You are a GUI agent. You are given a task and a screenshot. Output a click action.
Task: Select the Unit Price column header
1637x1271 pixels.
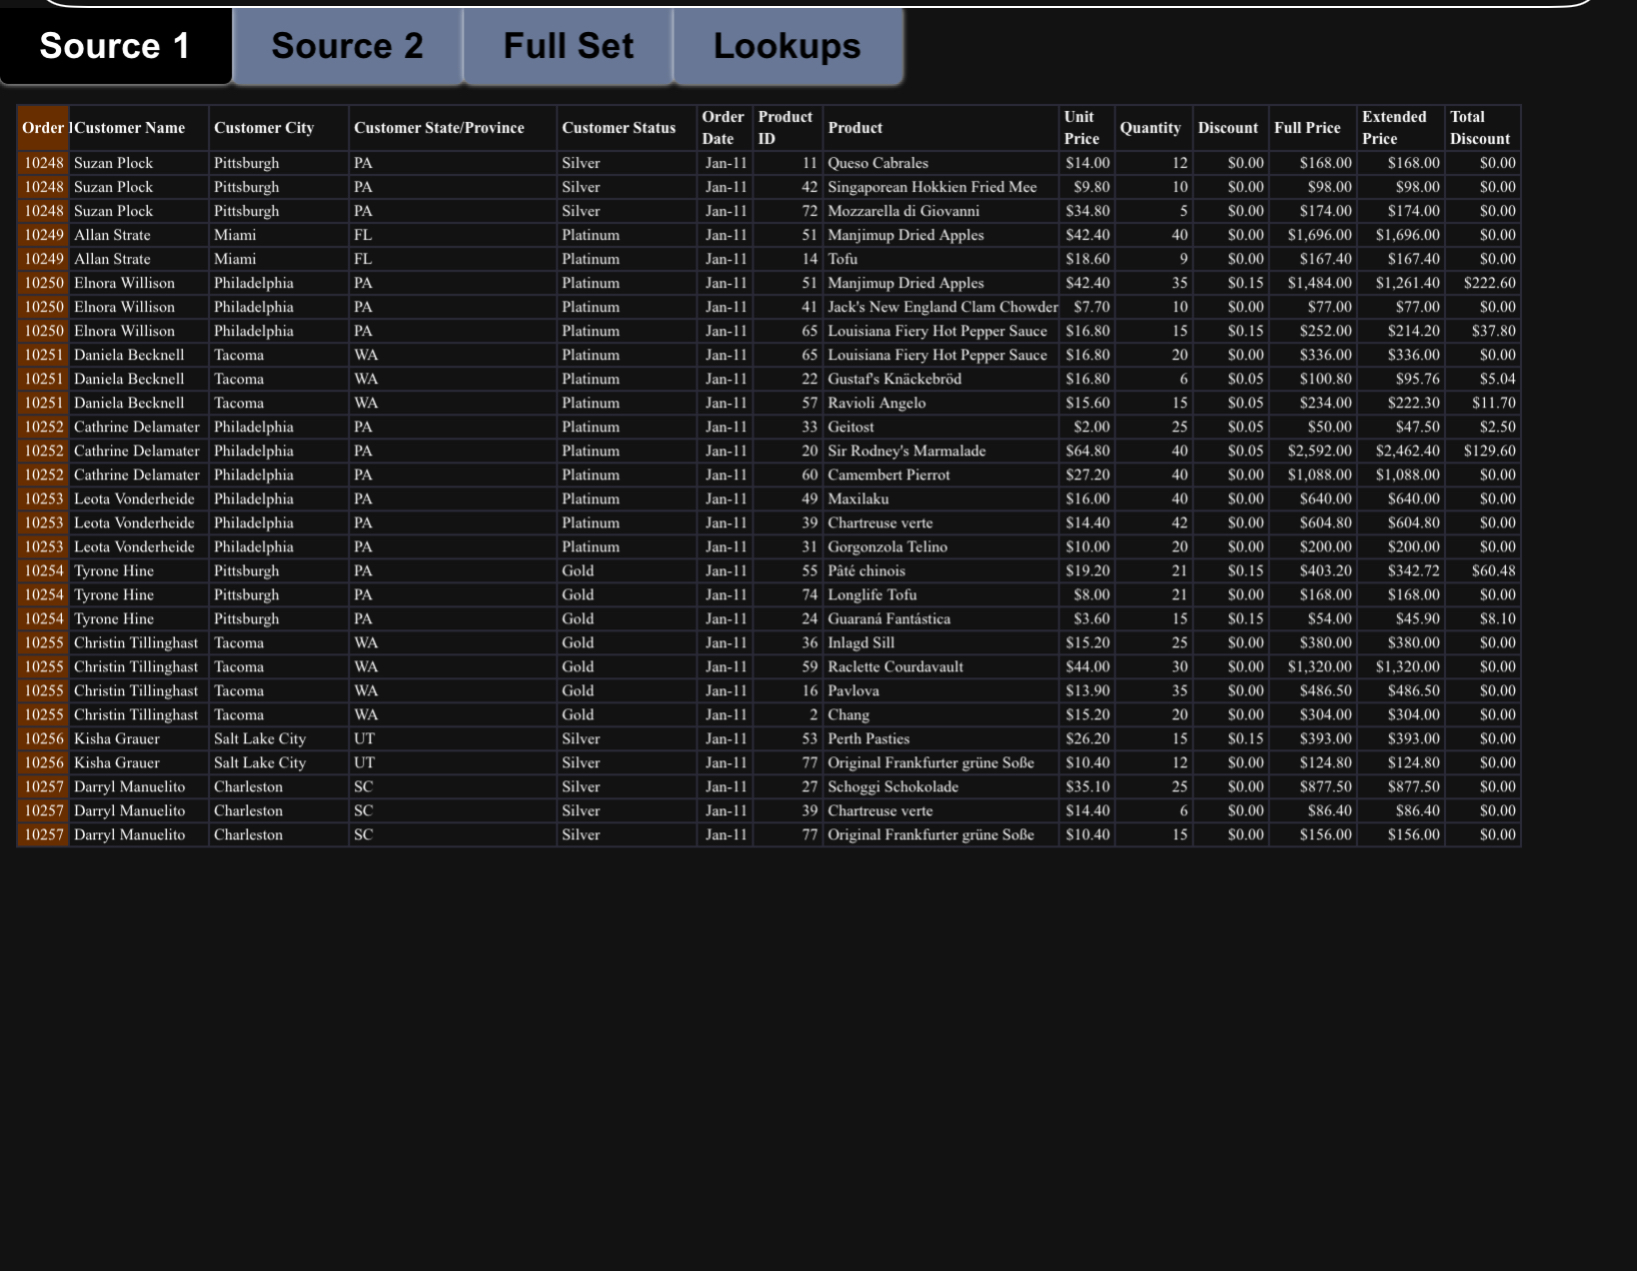[1087, 128]
